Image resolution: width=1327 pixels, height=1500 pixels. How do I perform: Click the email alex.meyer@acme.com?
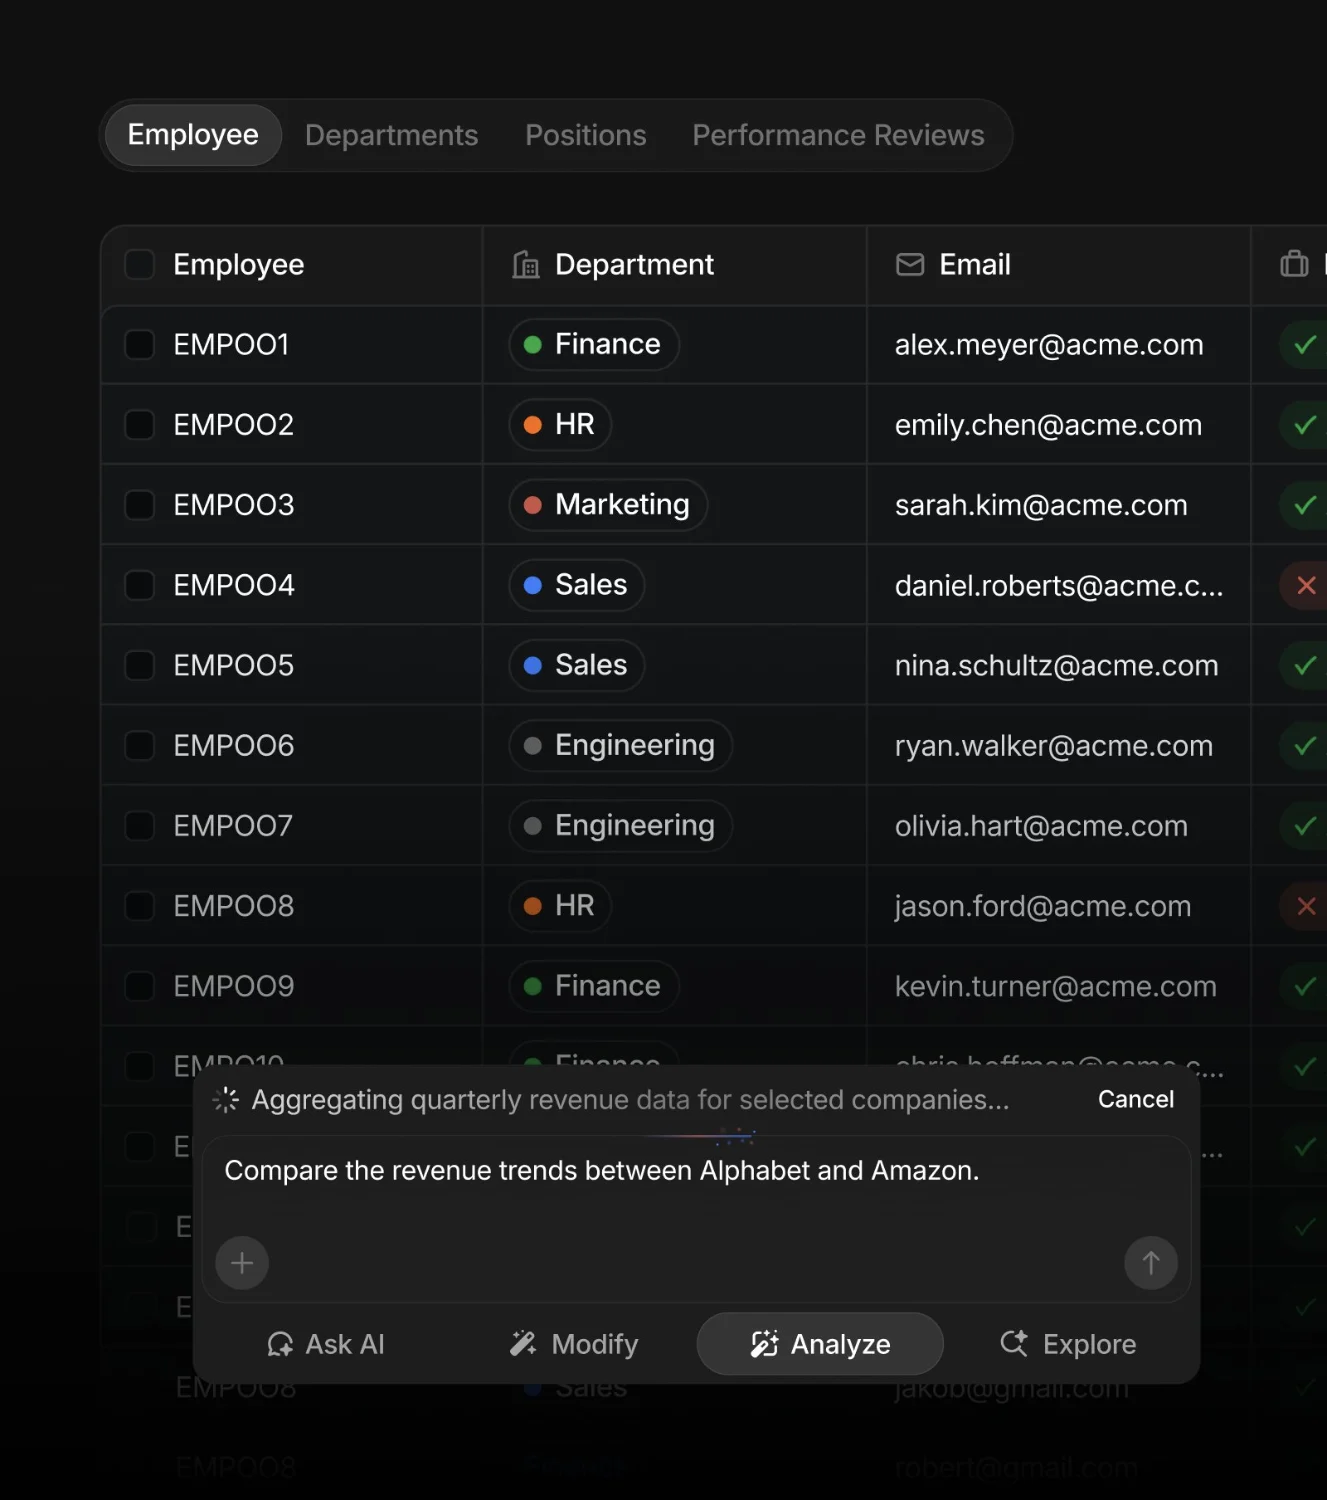click(1049, 345)
